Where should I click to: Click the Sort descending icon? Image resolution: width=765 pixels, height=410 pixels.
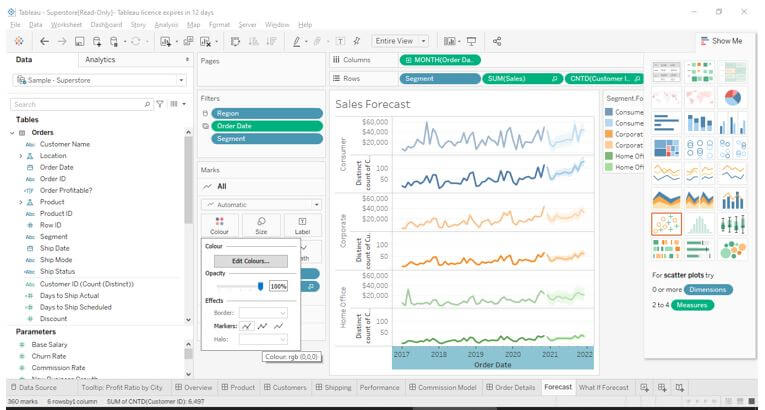[271, 41]
